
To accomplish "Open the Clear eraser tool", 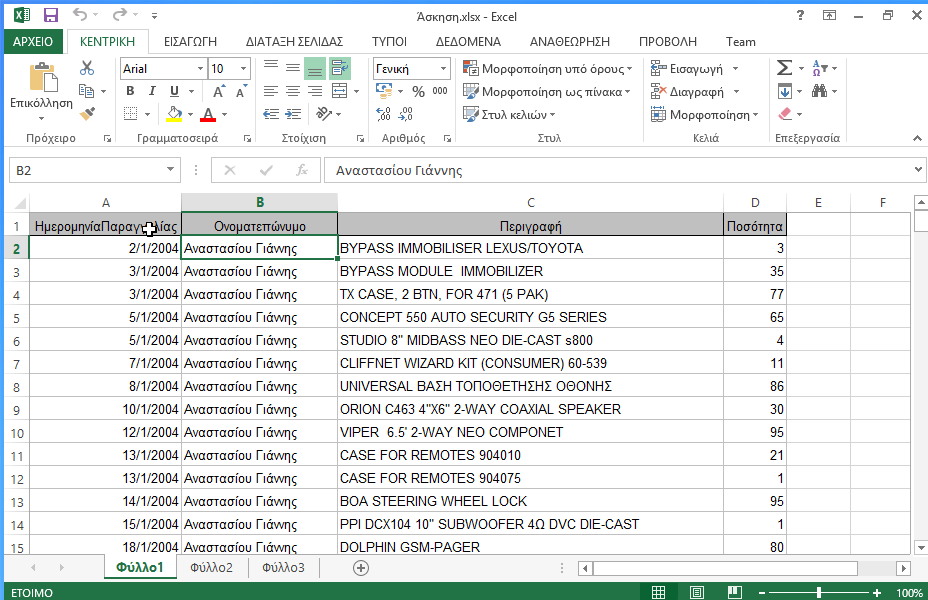I will coord(785,114).
